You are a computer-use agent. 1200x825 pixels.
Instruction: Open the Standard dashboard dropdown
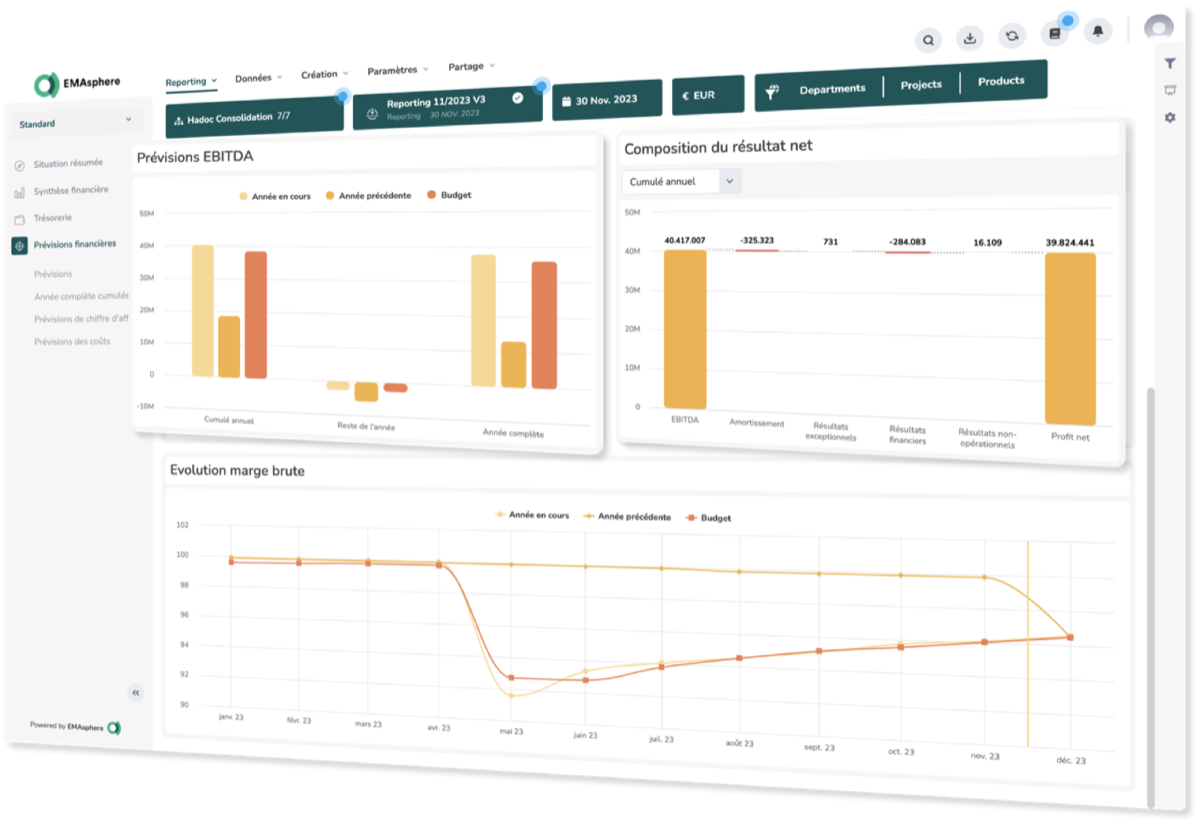(x=76, y=123)
